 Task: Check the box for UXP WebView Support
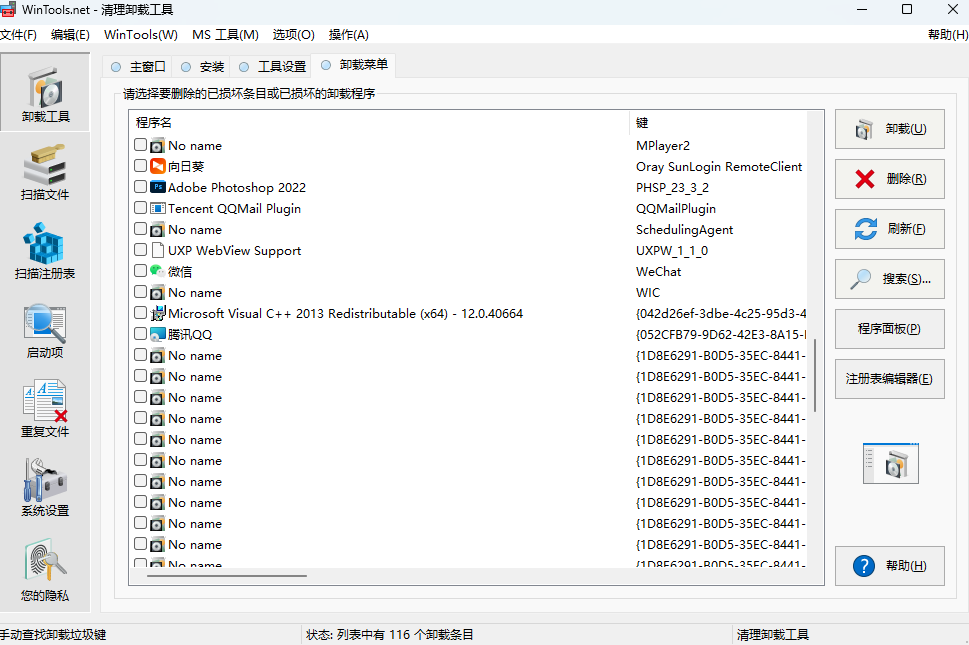tap(140, 250)
